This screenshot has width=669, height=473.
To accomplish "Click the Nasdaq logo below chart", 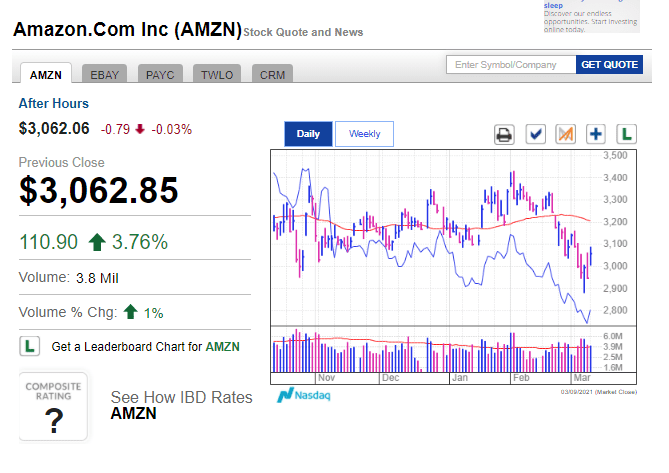I will [304, 395].
